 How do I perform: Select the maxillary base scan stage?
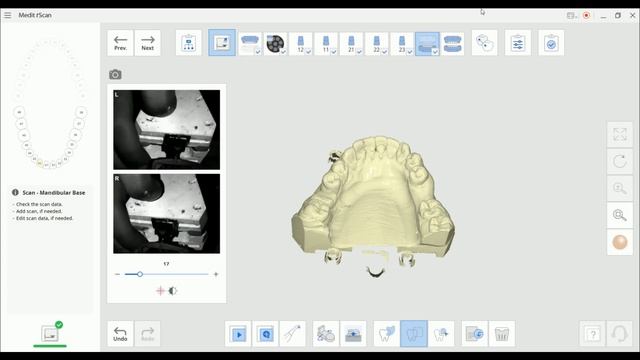tap(250, 44)
